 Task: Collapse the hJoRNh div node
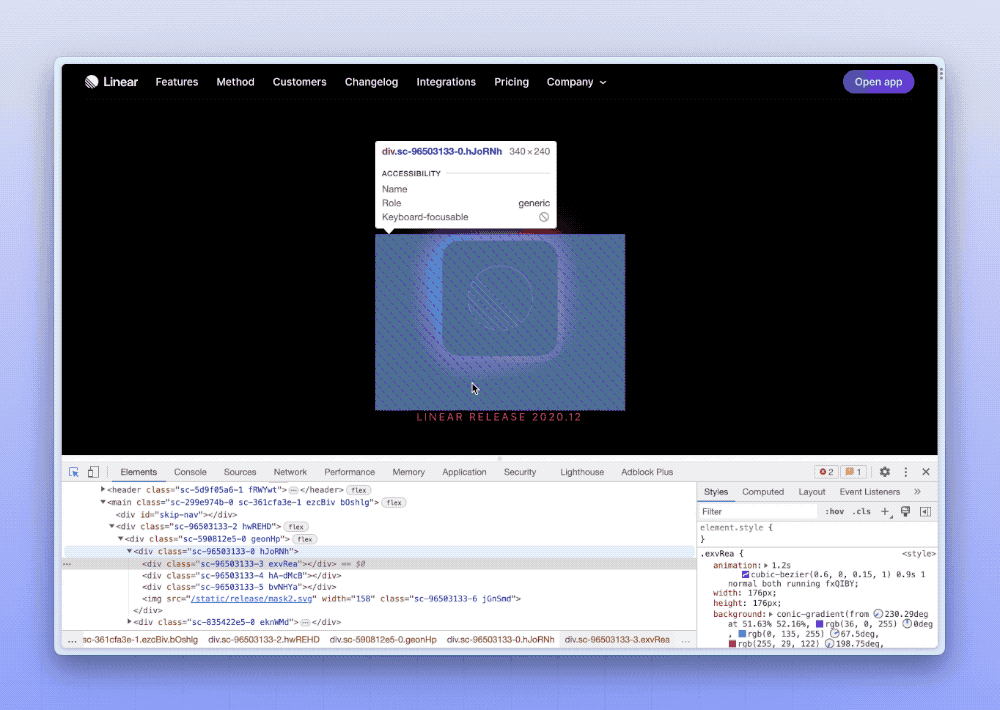click(129, 551)
